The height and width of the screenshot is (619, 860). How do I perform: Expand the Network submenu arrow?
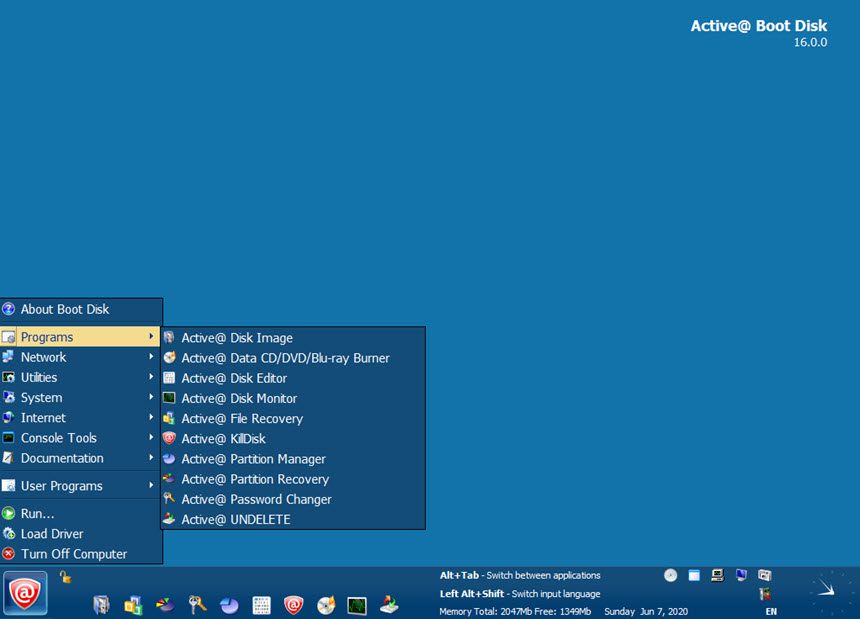coord(151,356)
